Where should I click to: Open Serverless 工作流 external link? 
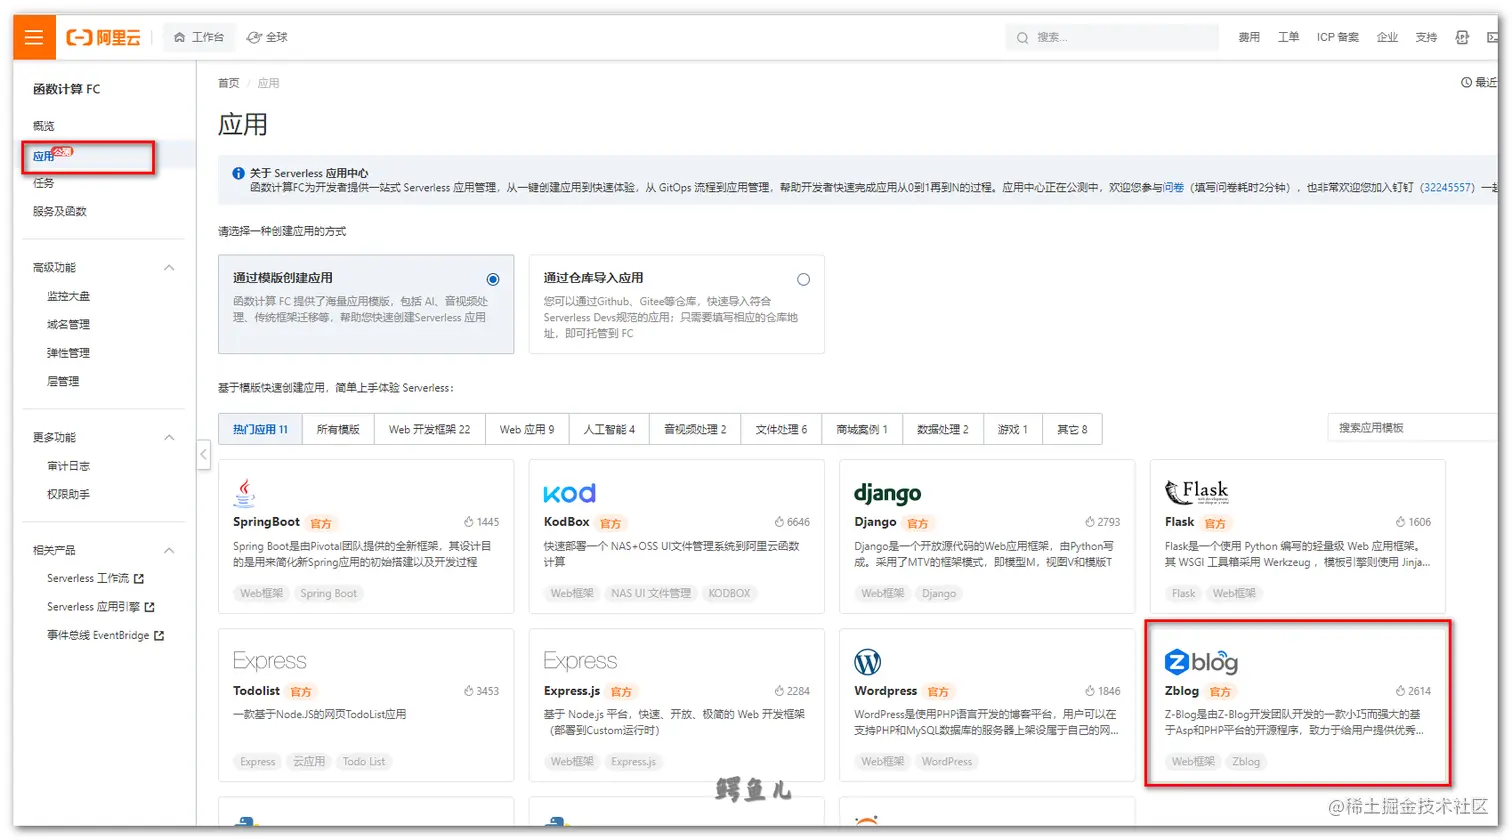click(96, 578)
